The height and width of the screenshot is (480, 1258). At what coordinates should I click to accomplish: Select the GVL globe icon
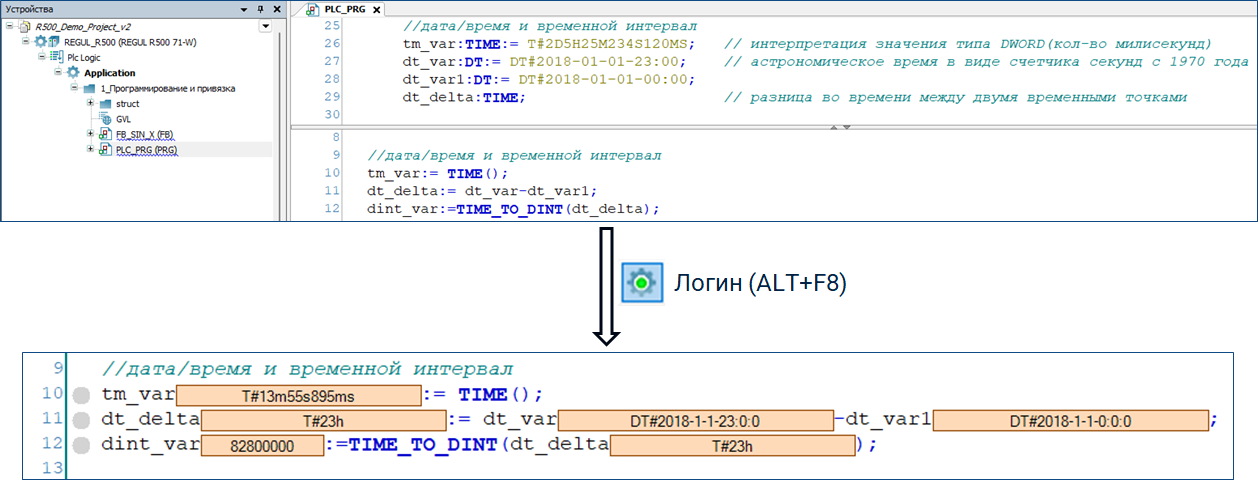(x=105, y=119)
